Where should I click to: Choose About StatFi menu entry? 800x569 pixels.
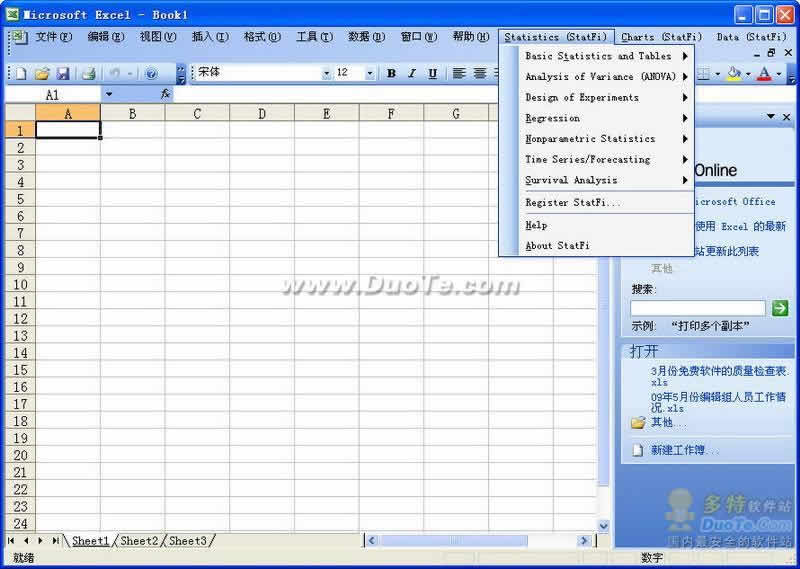click(x=605, y=245)
